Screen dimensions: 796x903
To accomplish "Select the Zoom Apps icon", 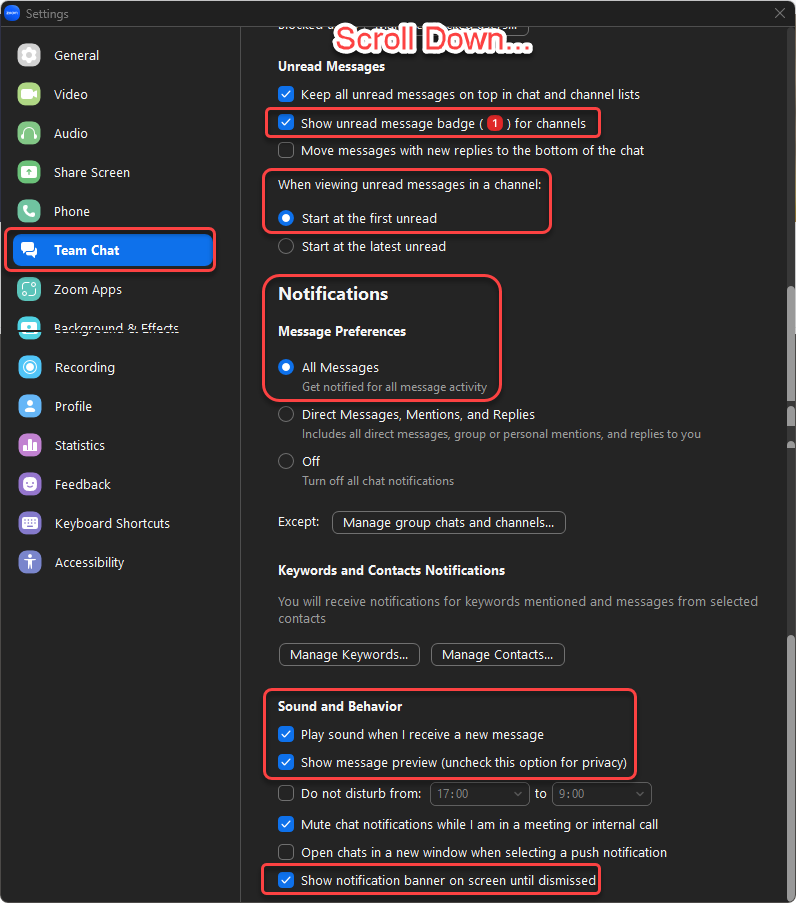I will [x=30, y=289].
